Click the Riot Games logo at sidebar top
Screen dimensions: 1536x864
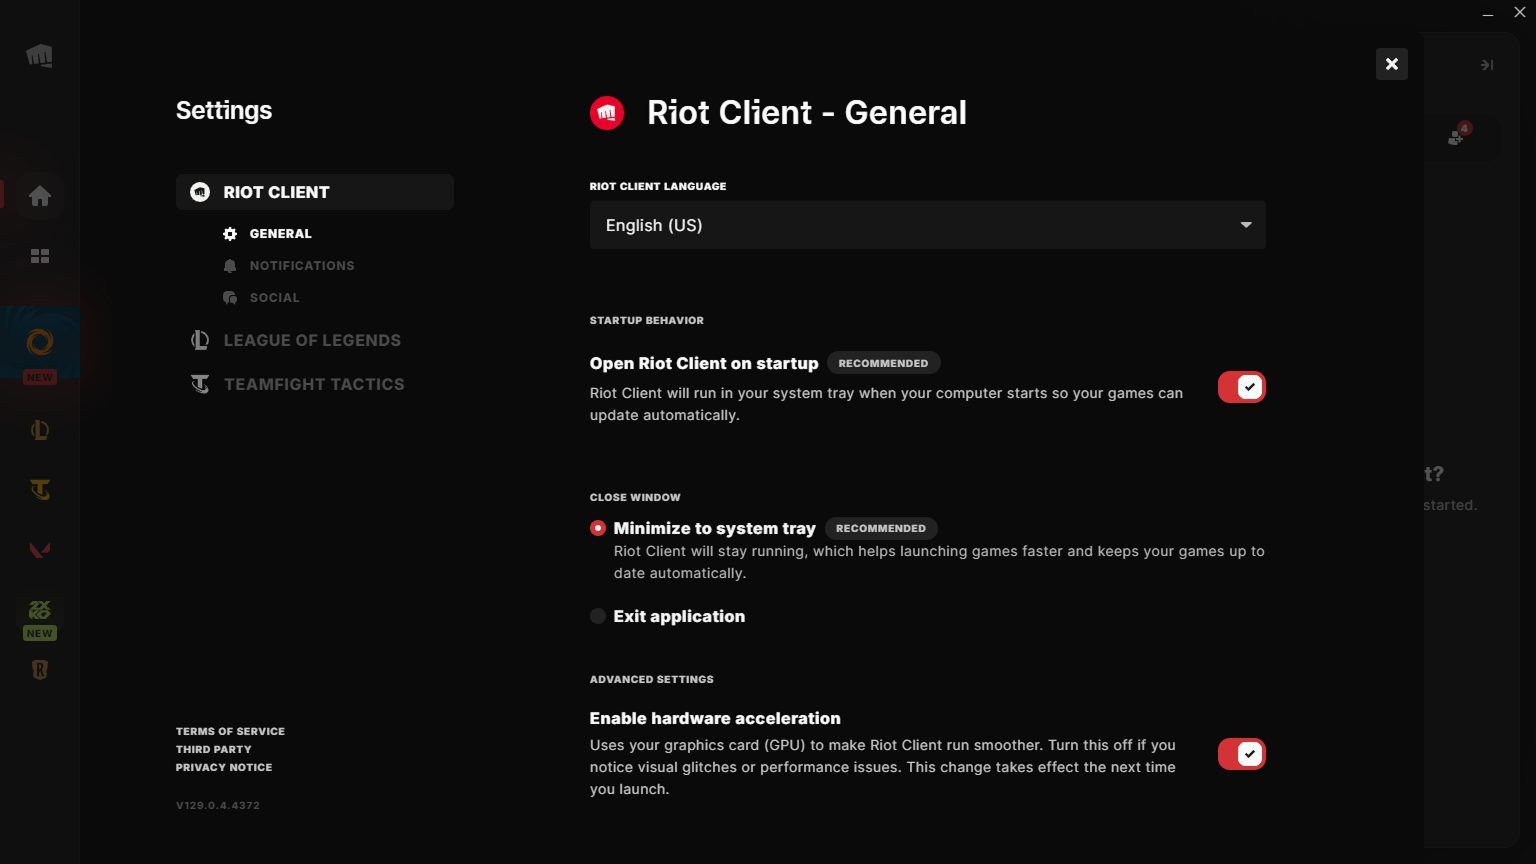pos(40,56)
